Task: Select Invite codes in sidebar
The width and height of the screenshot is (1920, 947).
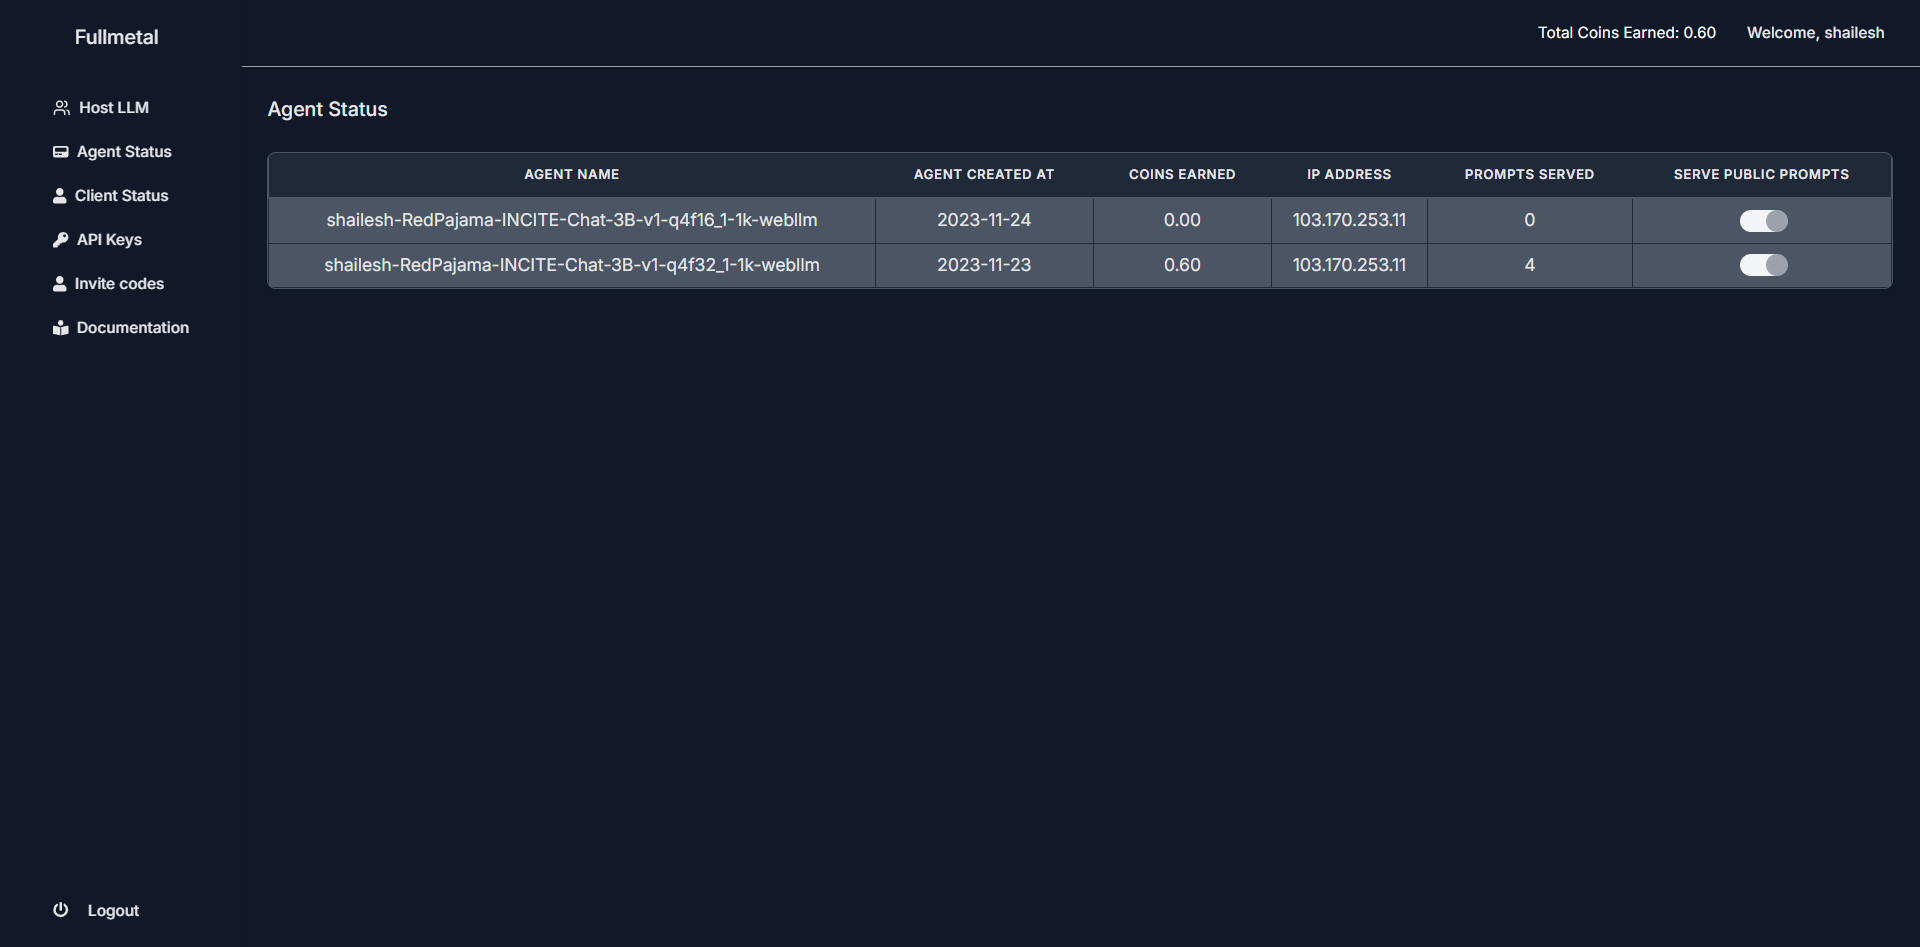Action: 119,284
